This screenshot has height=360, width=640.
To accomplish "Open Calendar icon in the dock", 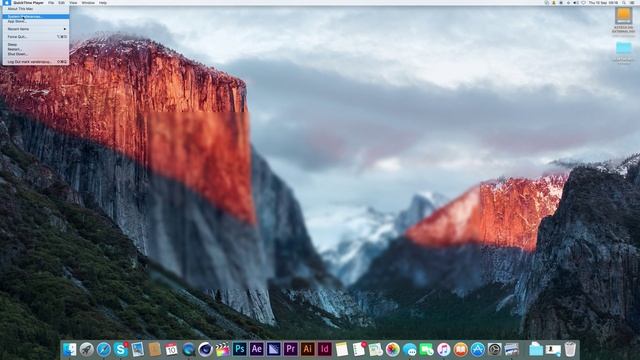I will [171, 349].
